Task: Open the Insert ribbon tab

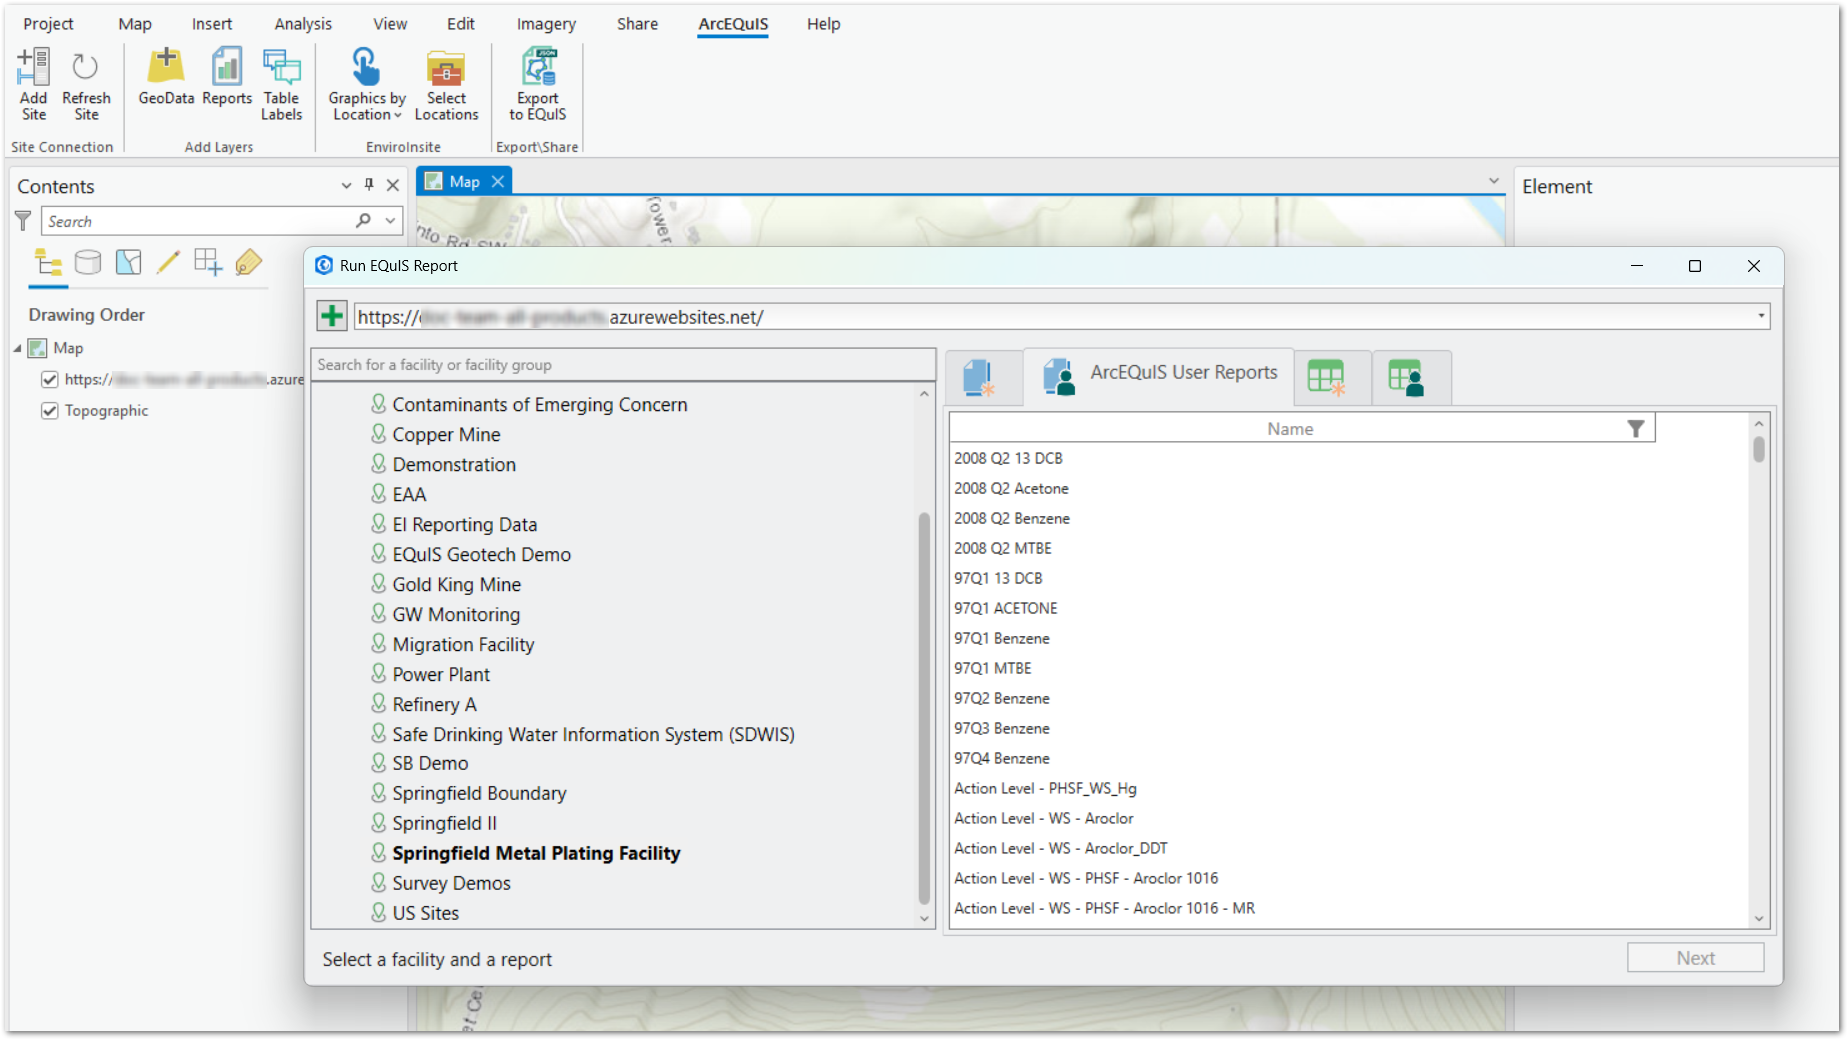Action: (212, 24)
